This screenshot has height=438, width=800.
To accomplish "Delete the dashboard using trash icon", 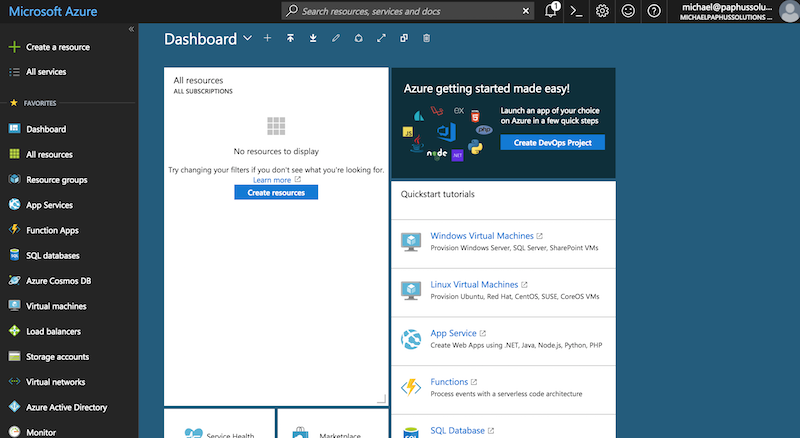I will (427, 38).
